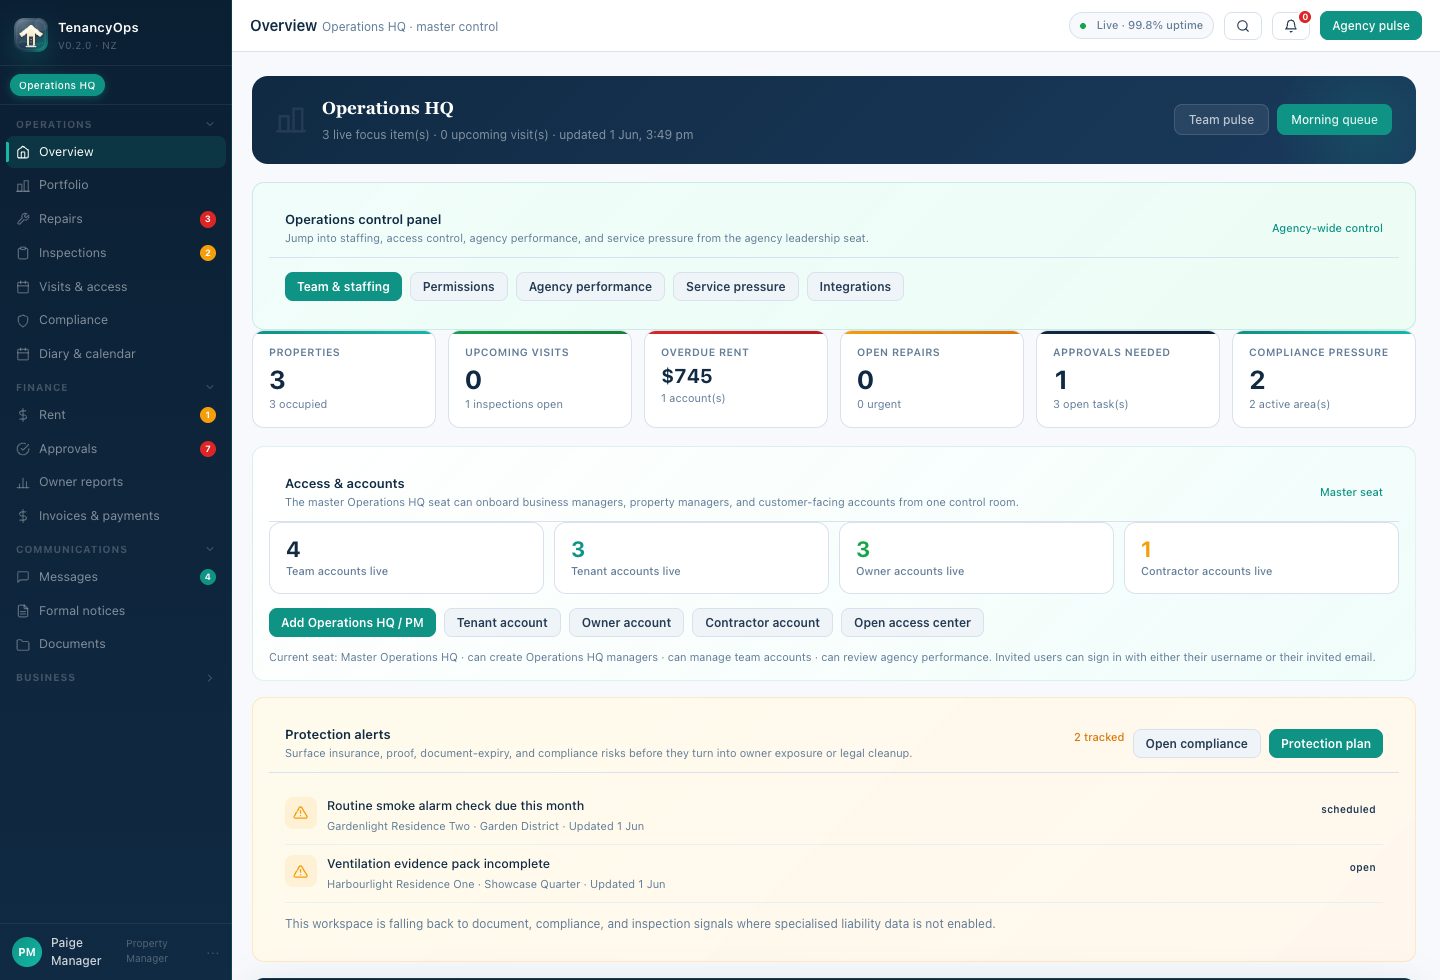Click the green 4 badge on Messages
Screen dimensions: 1440x980
click(x=208, y=577)
